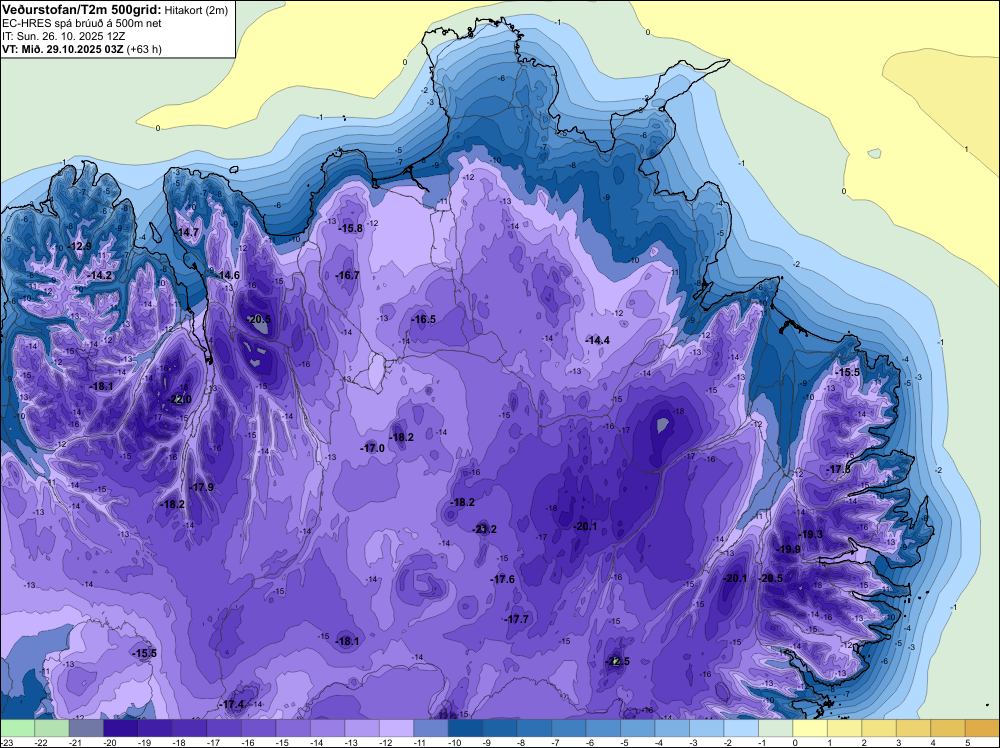Select the -21.2 temperature label
This screenshot has height=748, width=1000.
[x=485, y=529]
